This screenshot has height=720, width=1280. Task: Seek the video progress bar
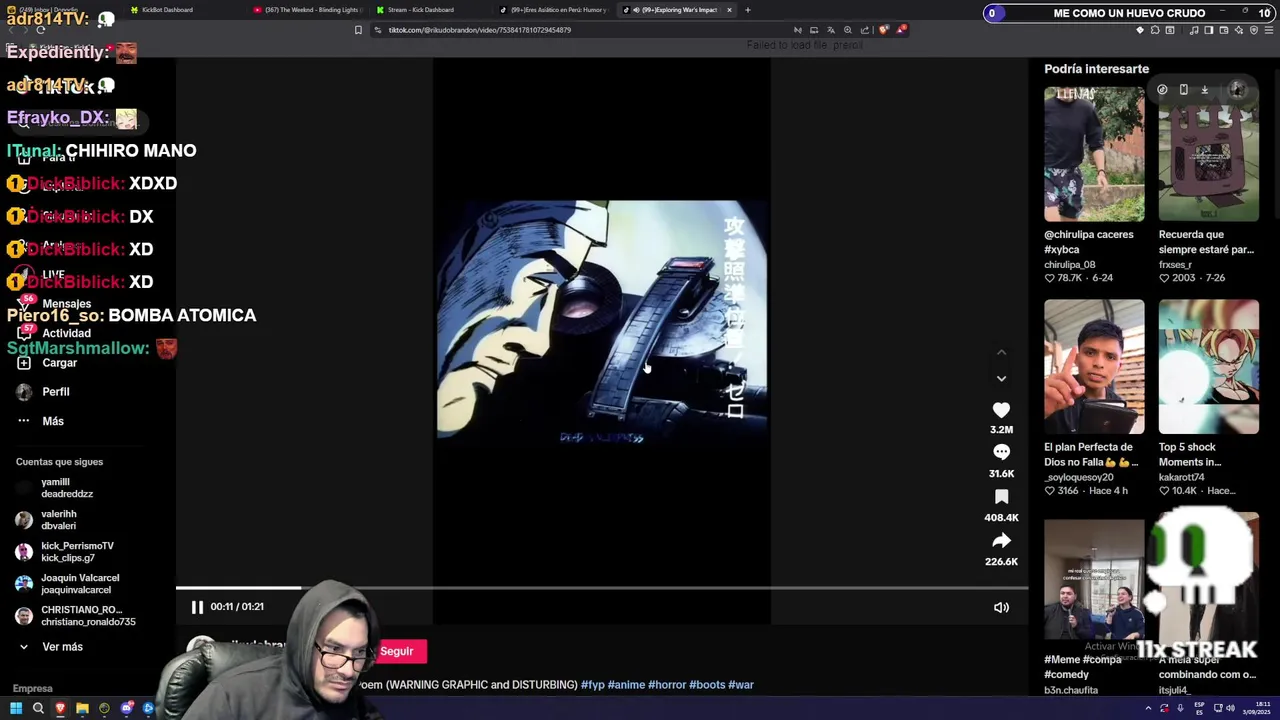(x=602, y=588)
